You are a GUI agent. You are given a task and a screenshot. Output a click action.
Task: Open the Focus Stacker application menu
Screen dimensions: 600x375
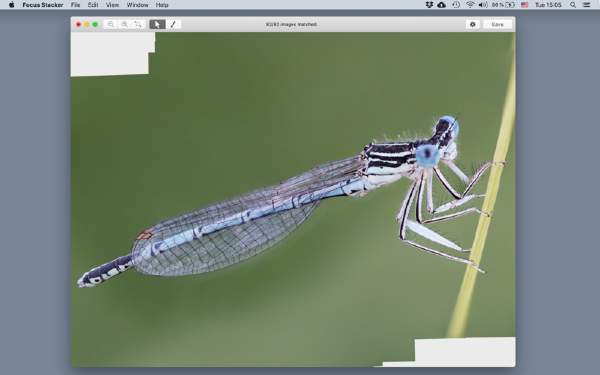(x=42, y=5)
